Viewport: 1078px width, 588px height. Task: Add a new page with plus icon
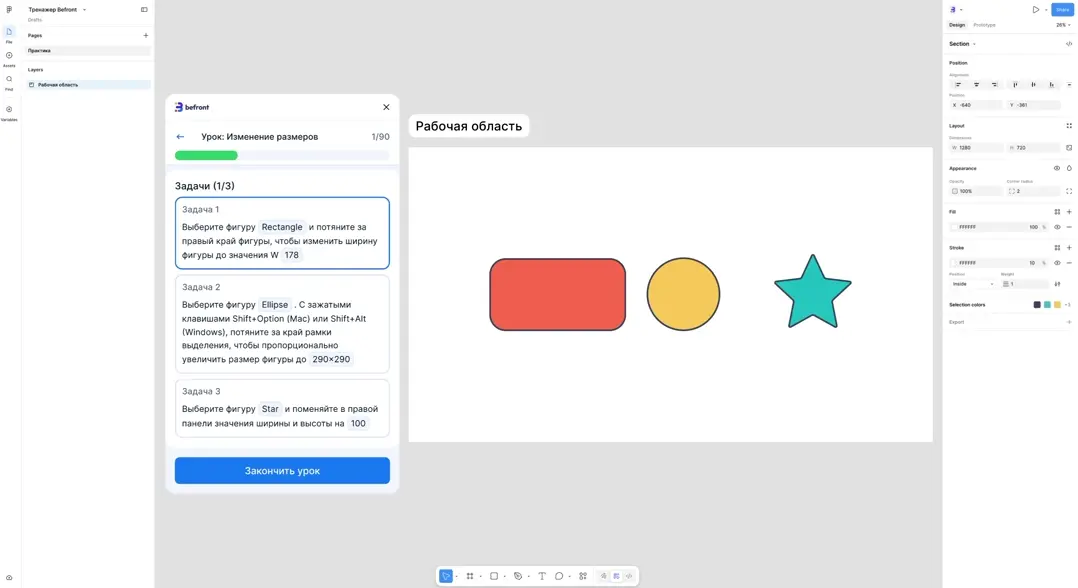[146, 35]
